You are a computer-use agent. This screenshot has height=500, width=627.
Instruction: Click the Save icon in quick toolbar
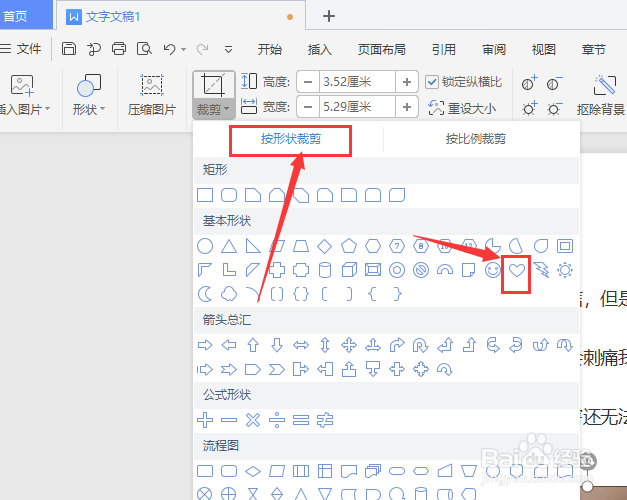click(69, 49)
